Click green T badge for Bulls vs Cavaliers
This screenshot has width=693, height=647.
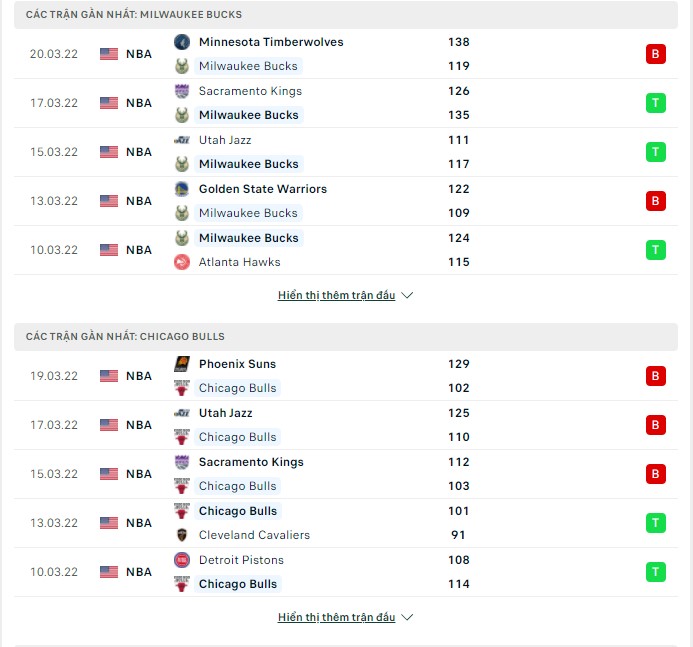655,523
